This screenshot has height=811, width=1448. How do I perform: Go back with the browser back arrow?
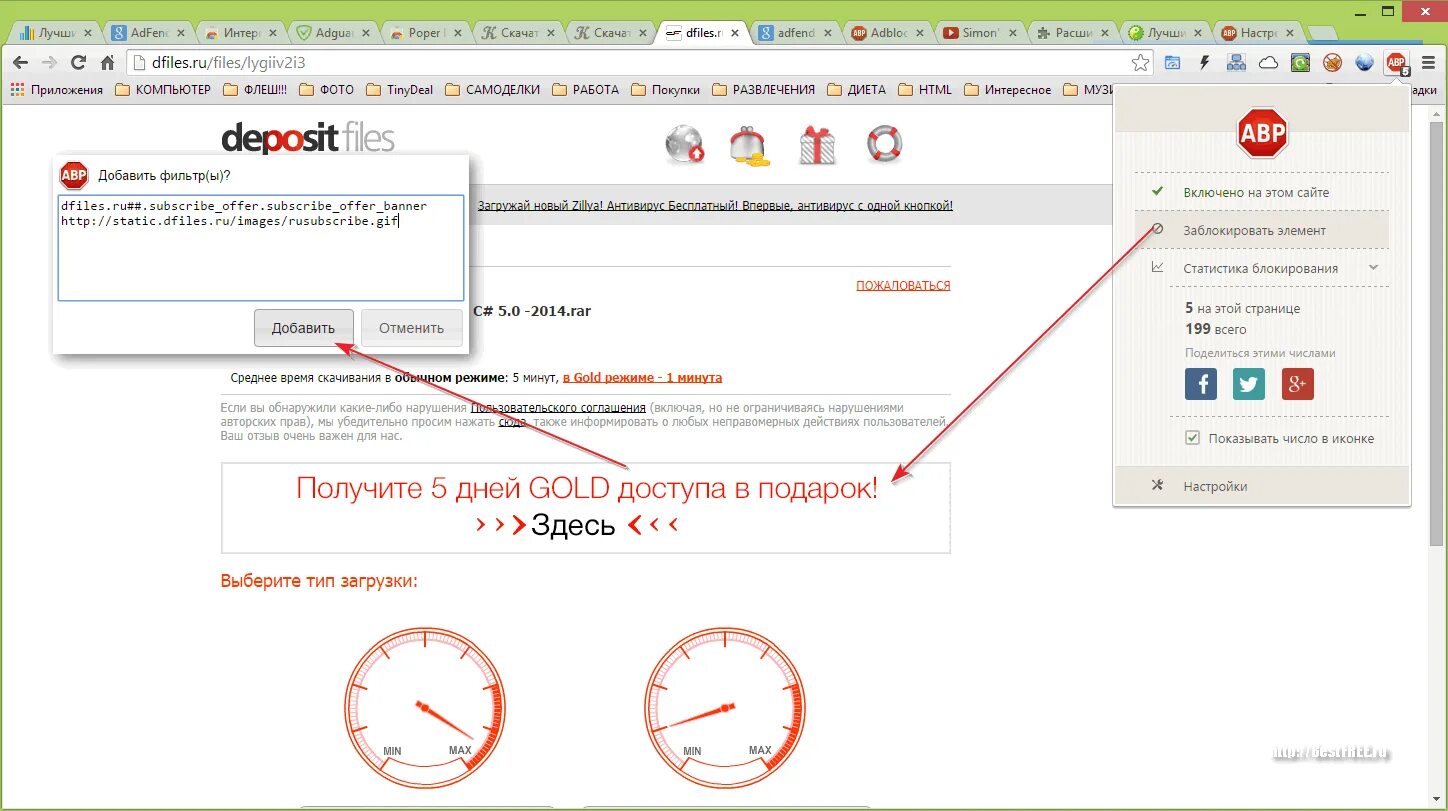tap(20, 63)
